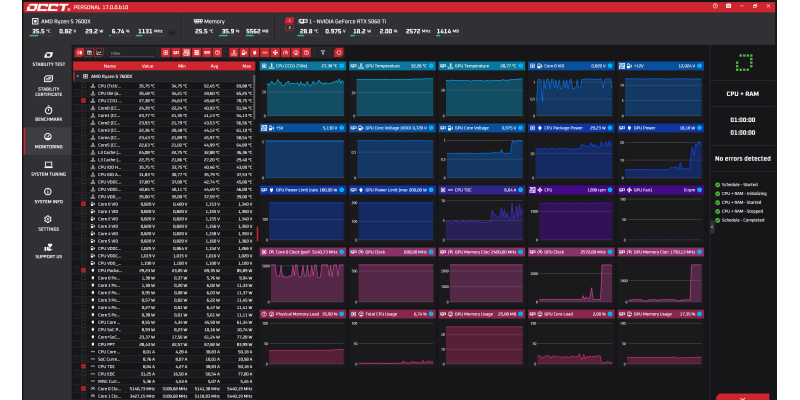Open the System Tuning section
The height and width of the screenshot is (400, 800).
[48, 169]
